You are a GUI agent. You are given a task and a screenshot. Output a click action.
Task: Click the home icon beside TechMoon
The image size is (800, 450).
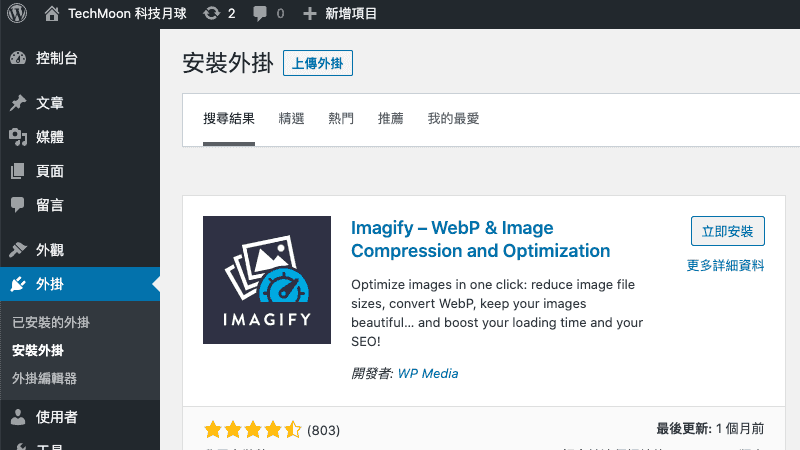click(52, 13)
